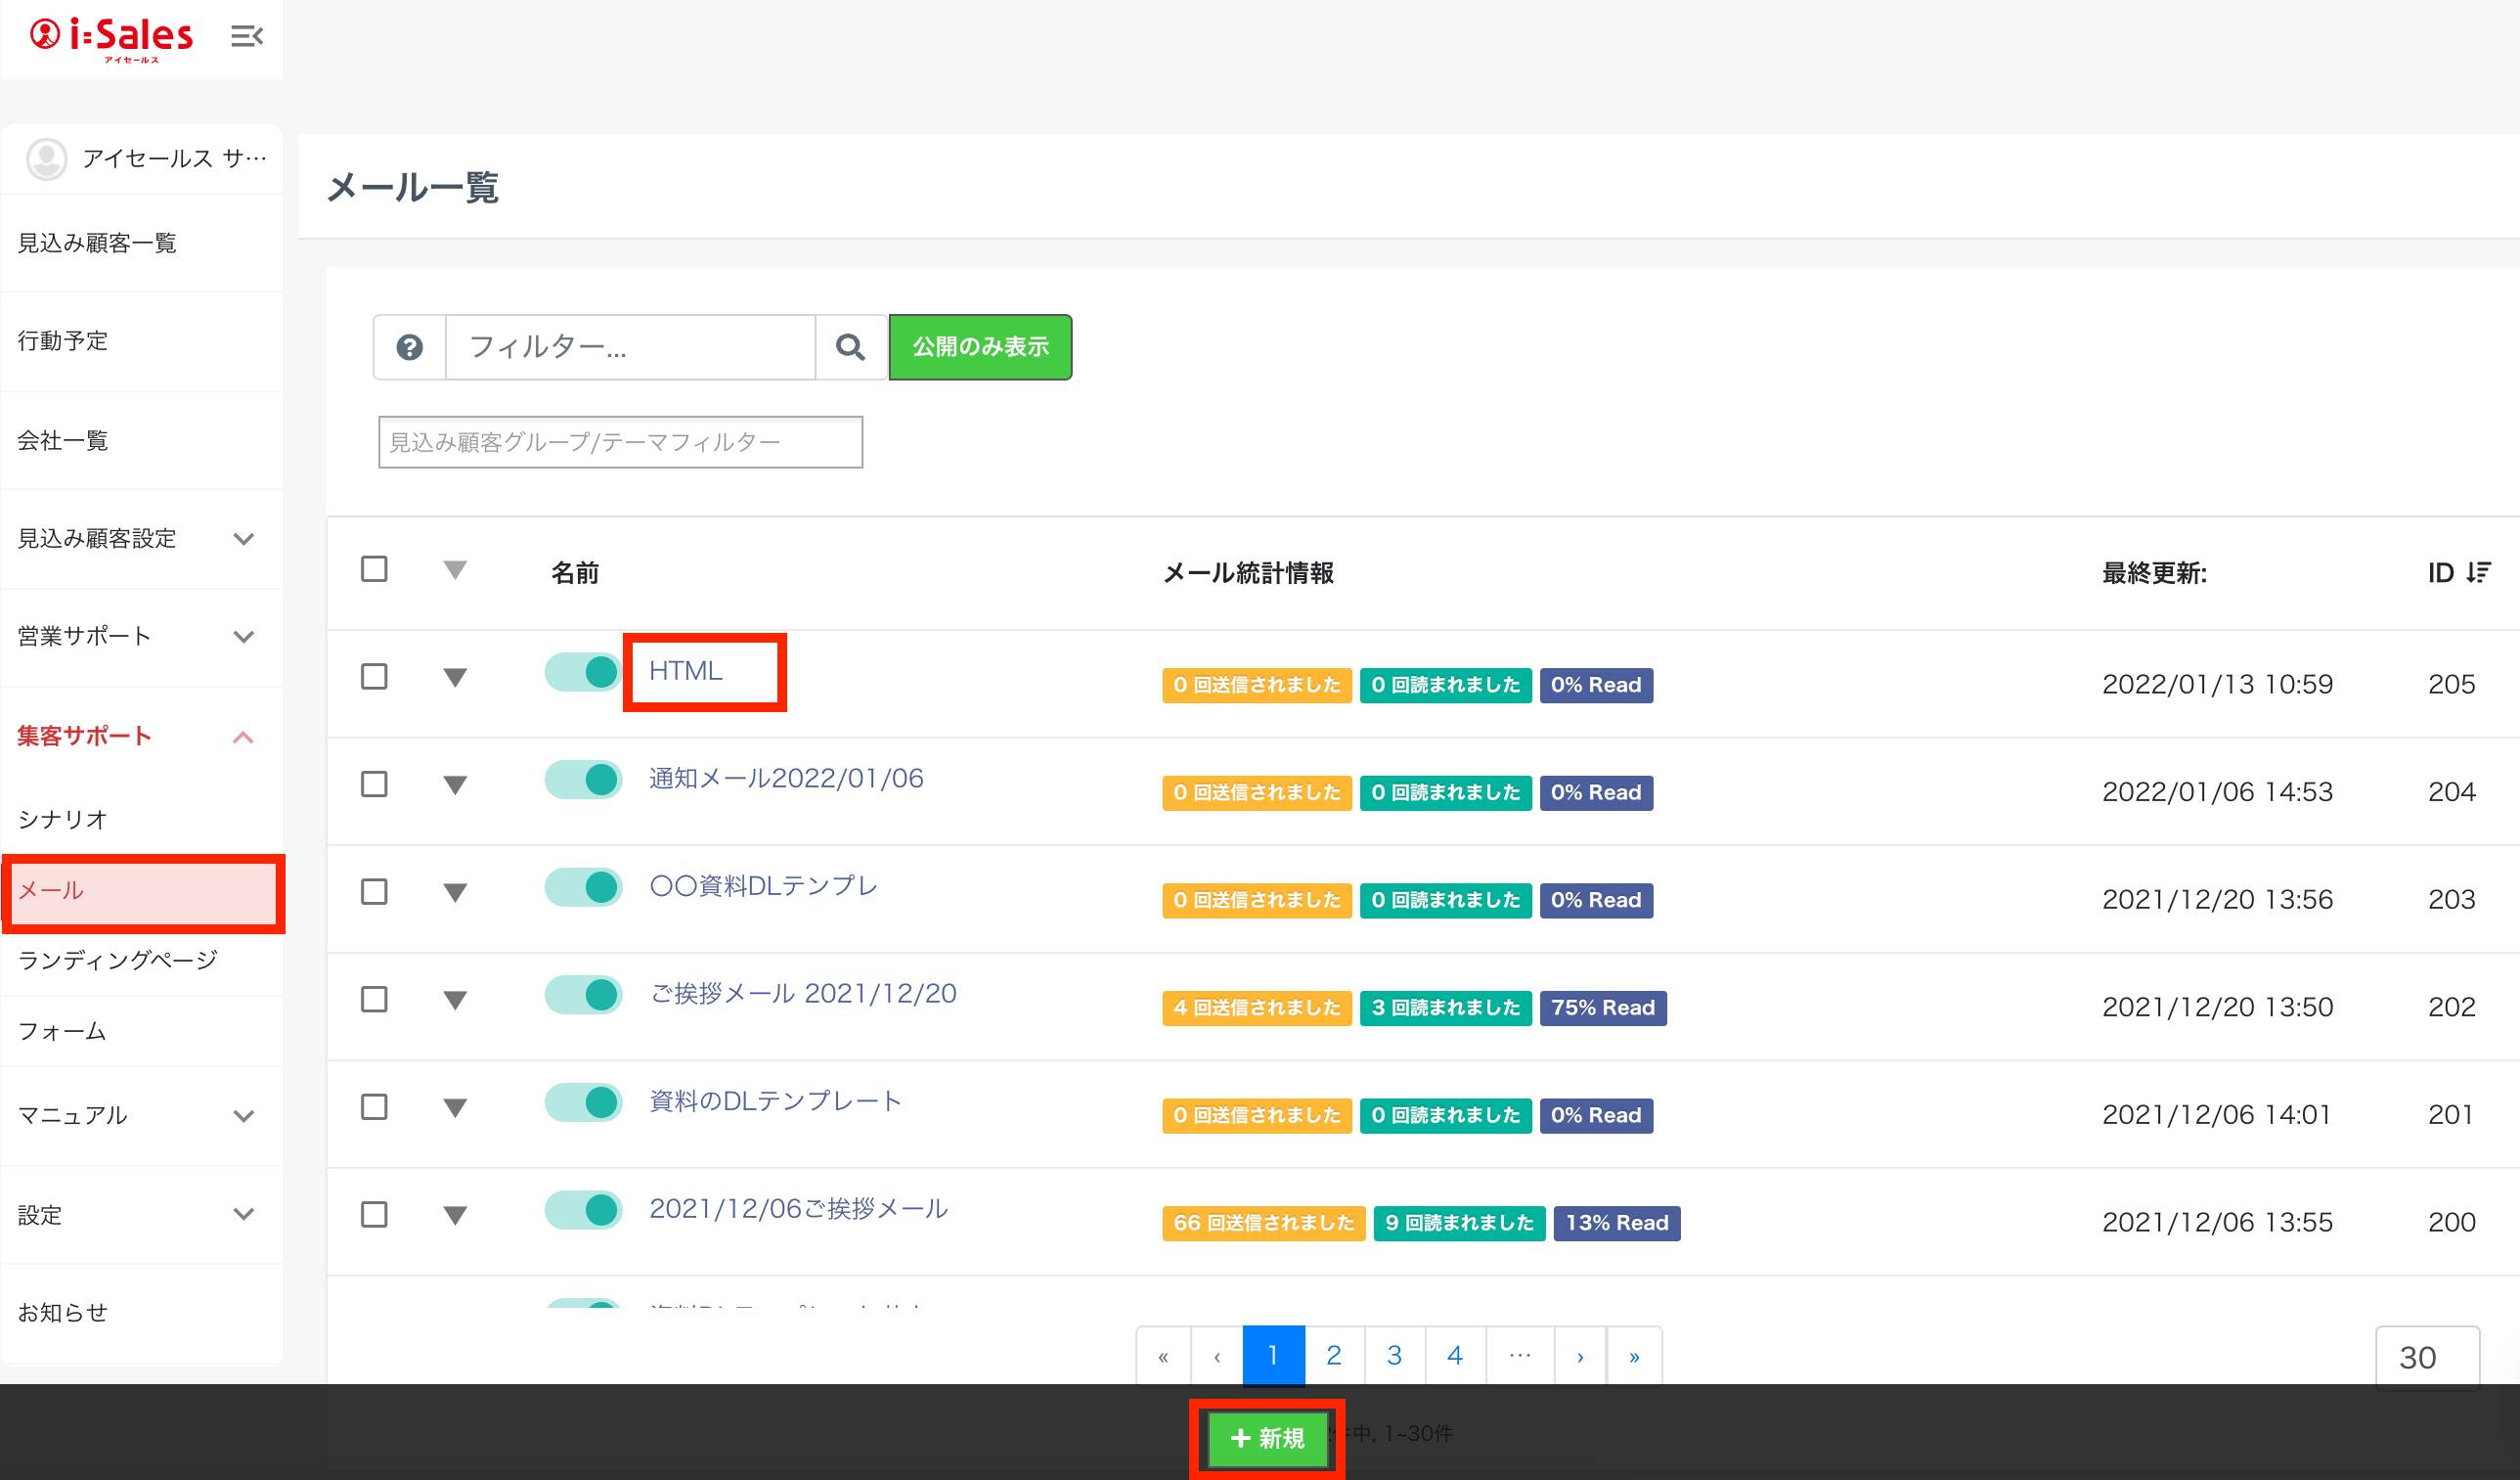The image size is (2520, 1480).
Task: Open the 資料のDLテンプレート mail link
Action: coord(775,1101)
